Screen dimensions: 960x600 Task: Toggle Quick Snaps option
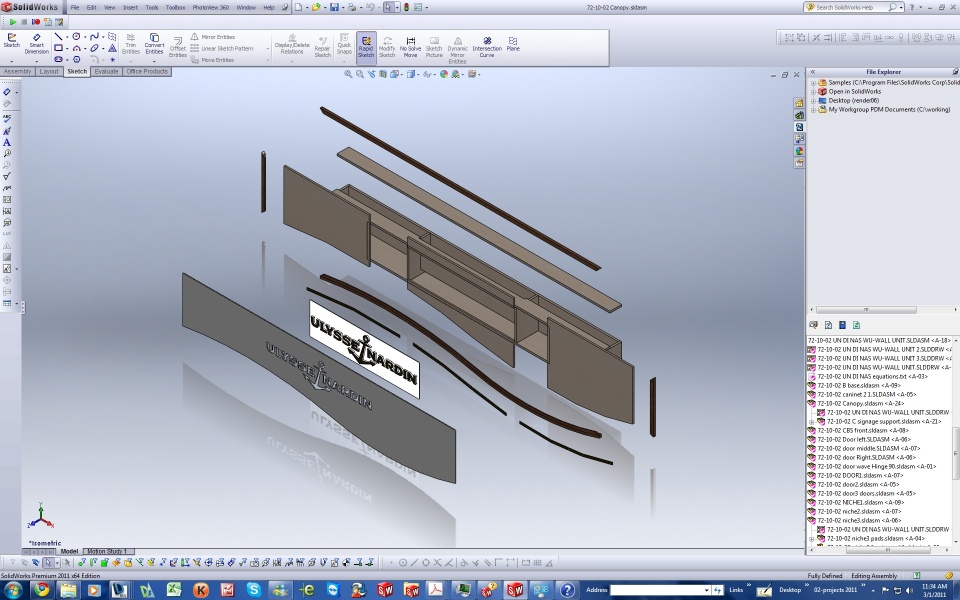pyautogui.click(x=344, y=44)
